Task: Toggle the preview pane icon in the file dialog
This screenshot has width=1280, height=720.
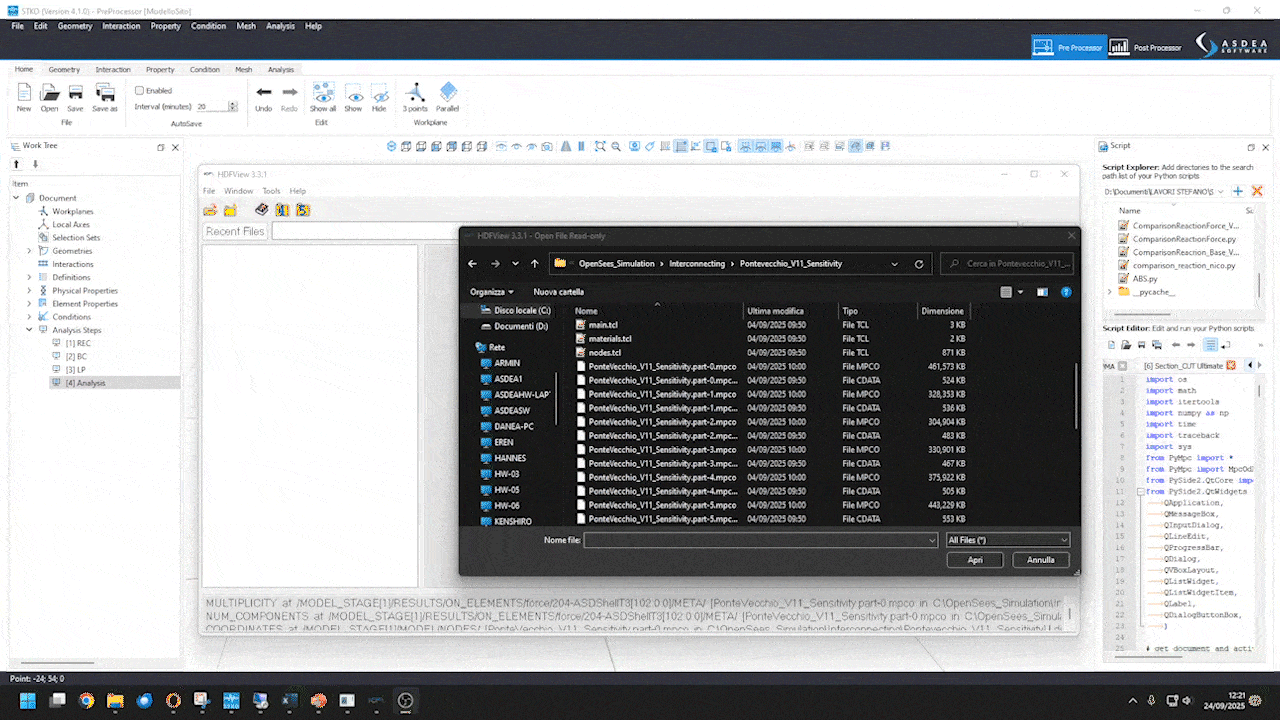Action: (1042, 292)
